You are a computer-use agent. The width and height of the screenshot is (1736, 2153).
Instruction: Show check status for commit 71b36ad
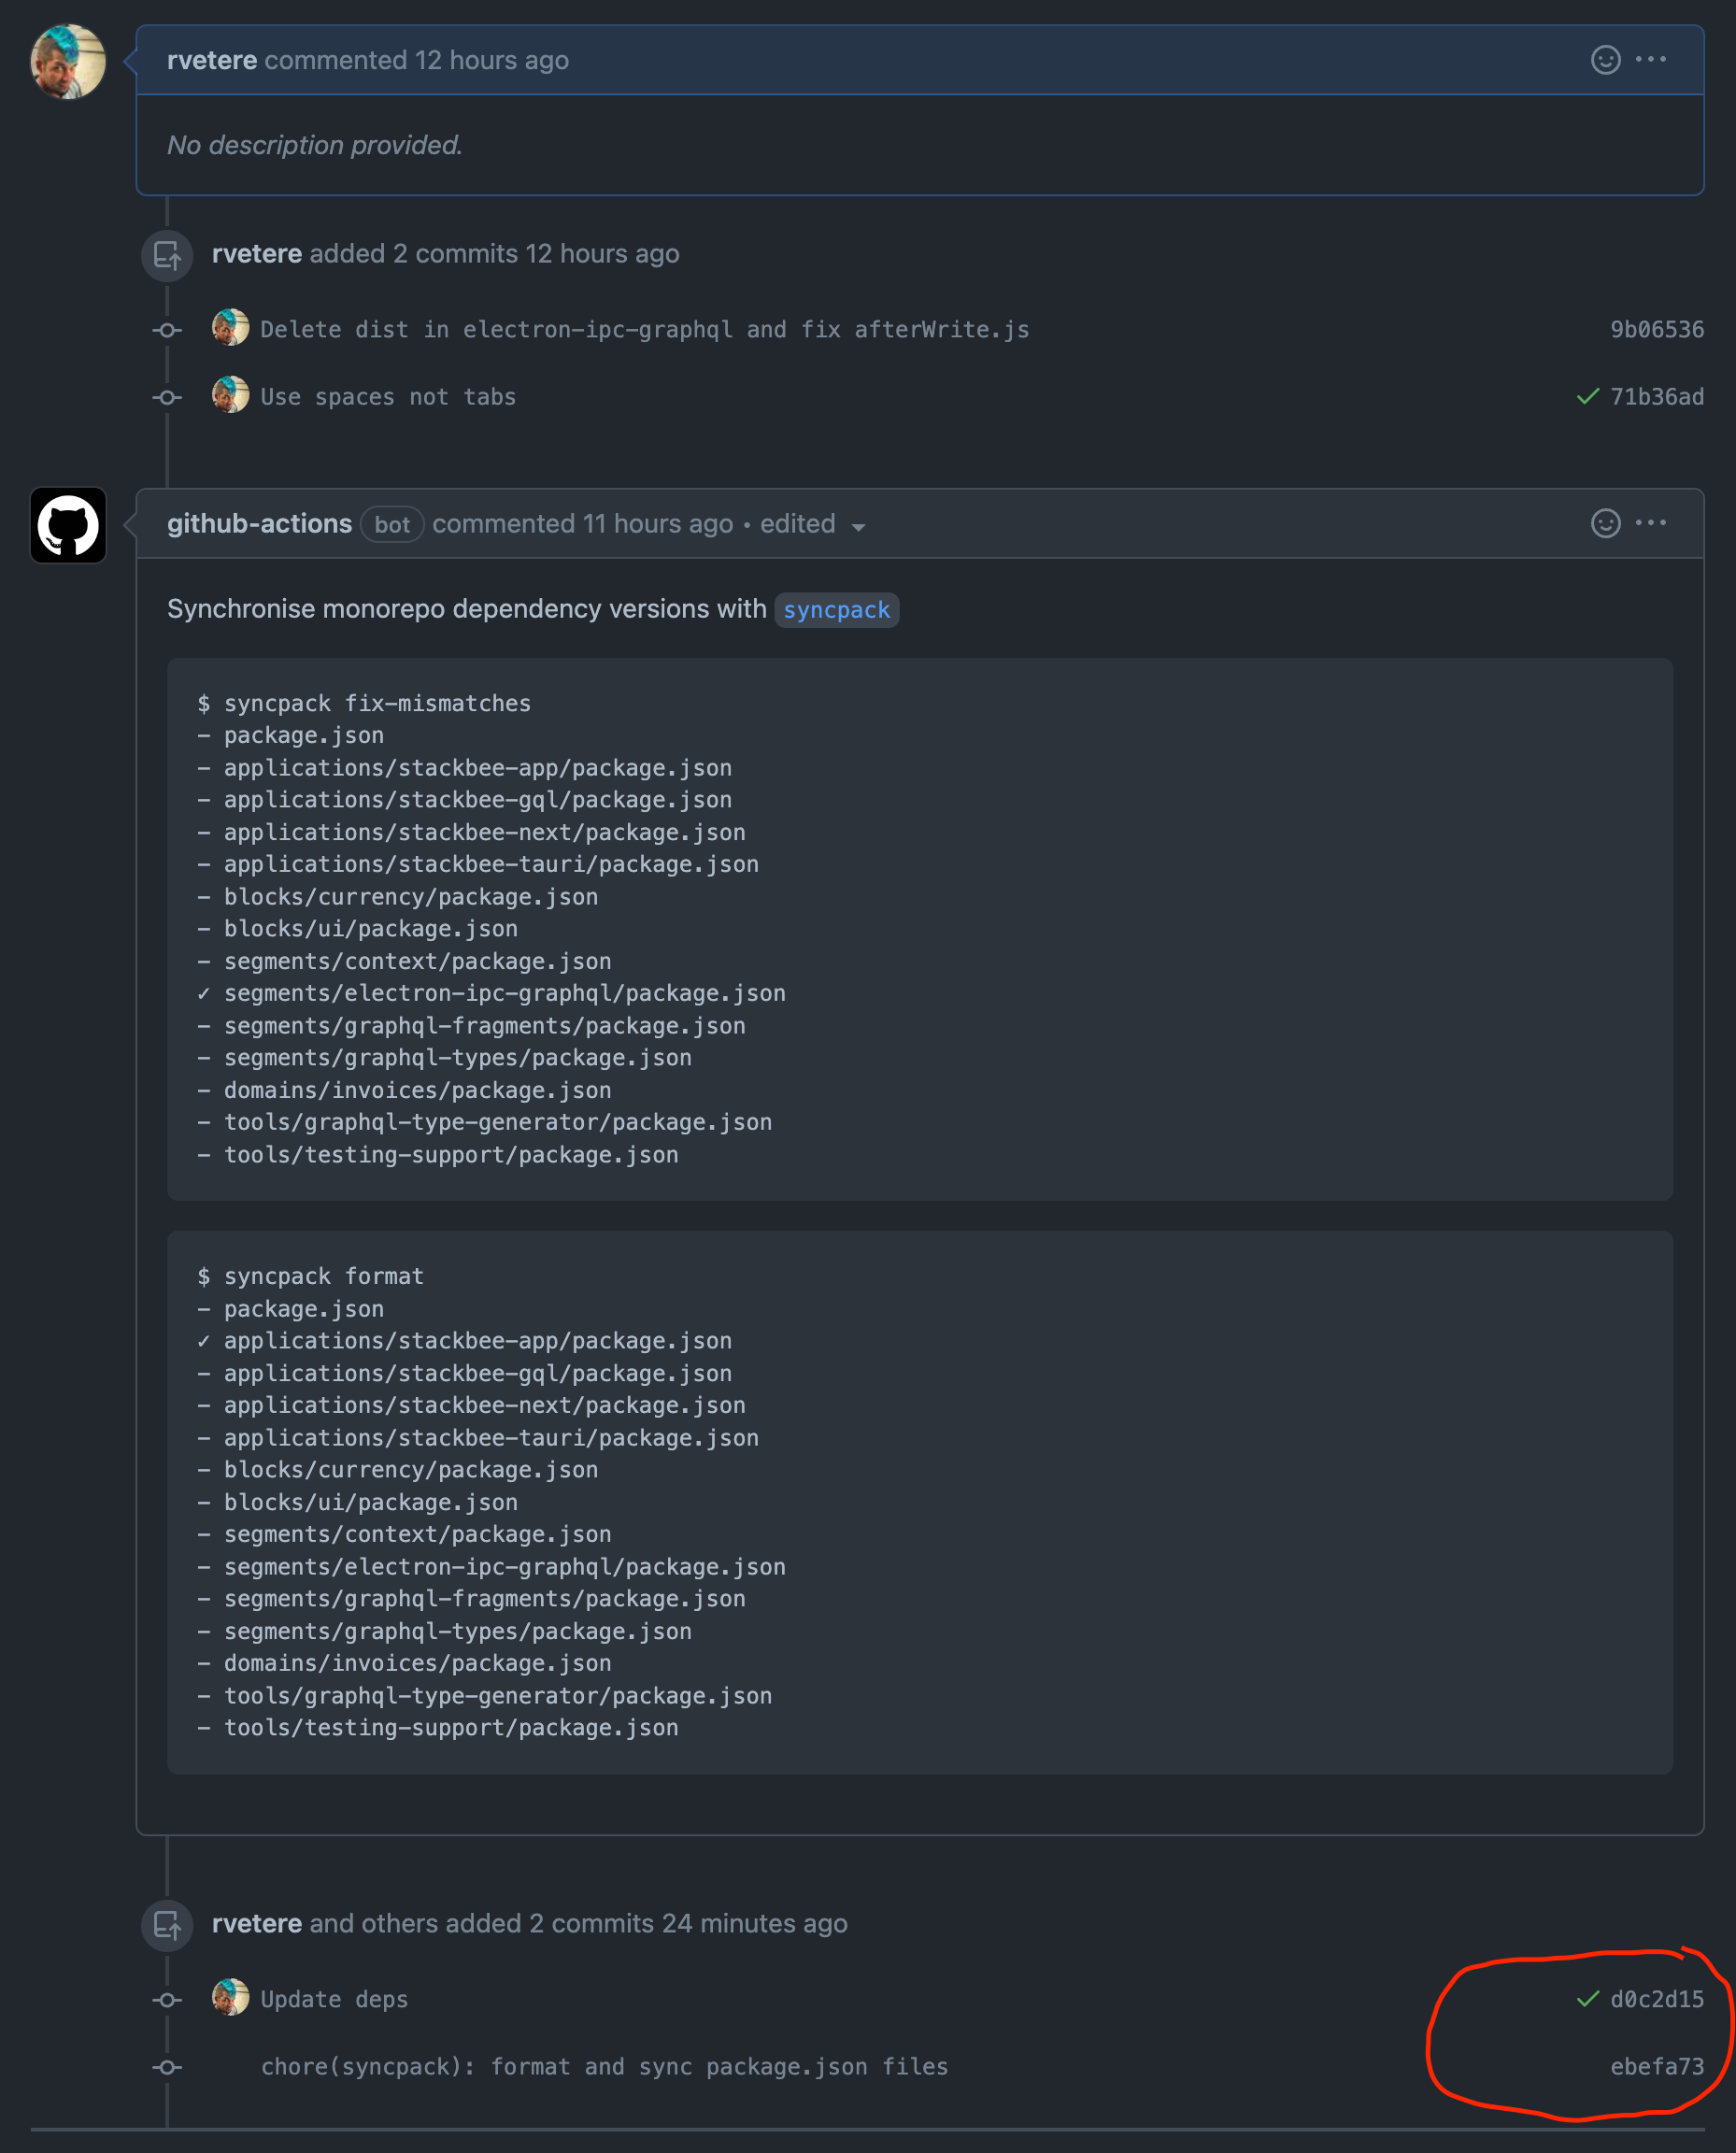(x=1587, y=397)
